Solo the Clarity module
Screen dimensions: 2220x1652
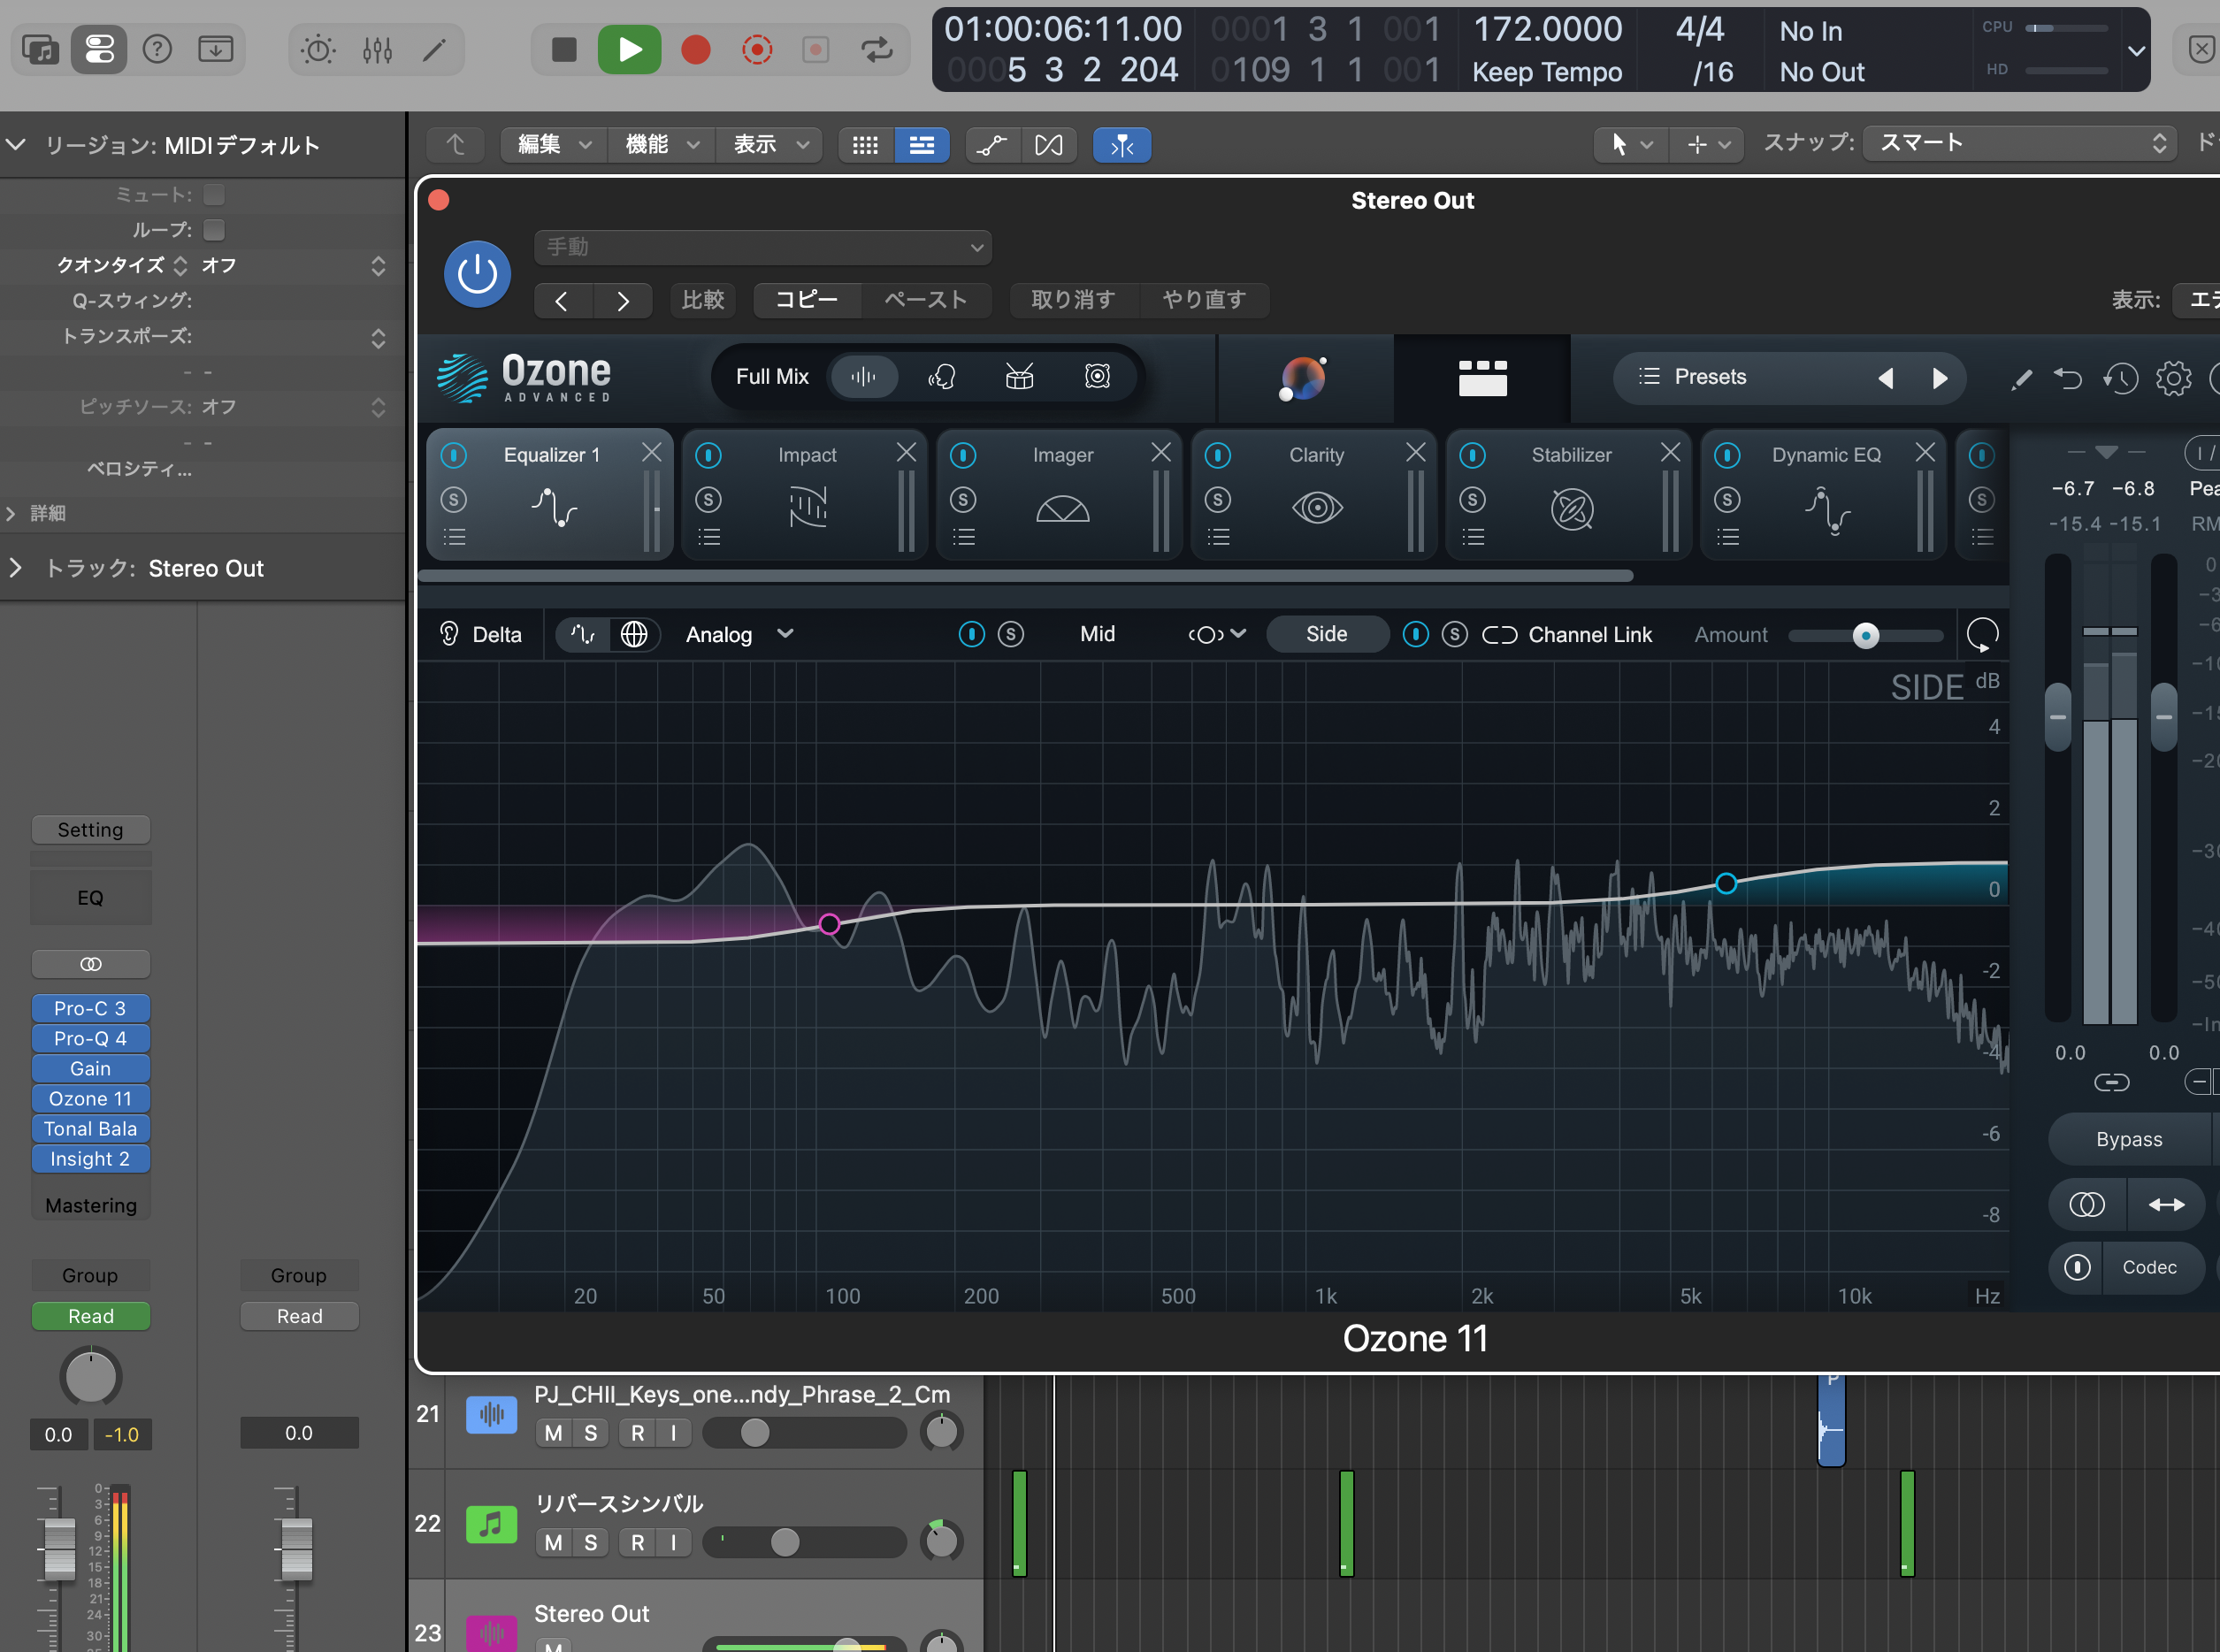point(1217,499)
